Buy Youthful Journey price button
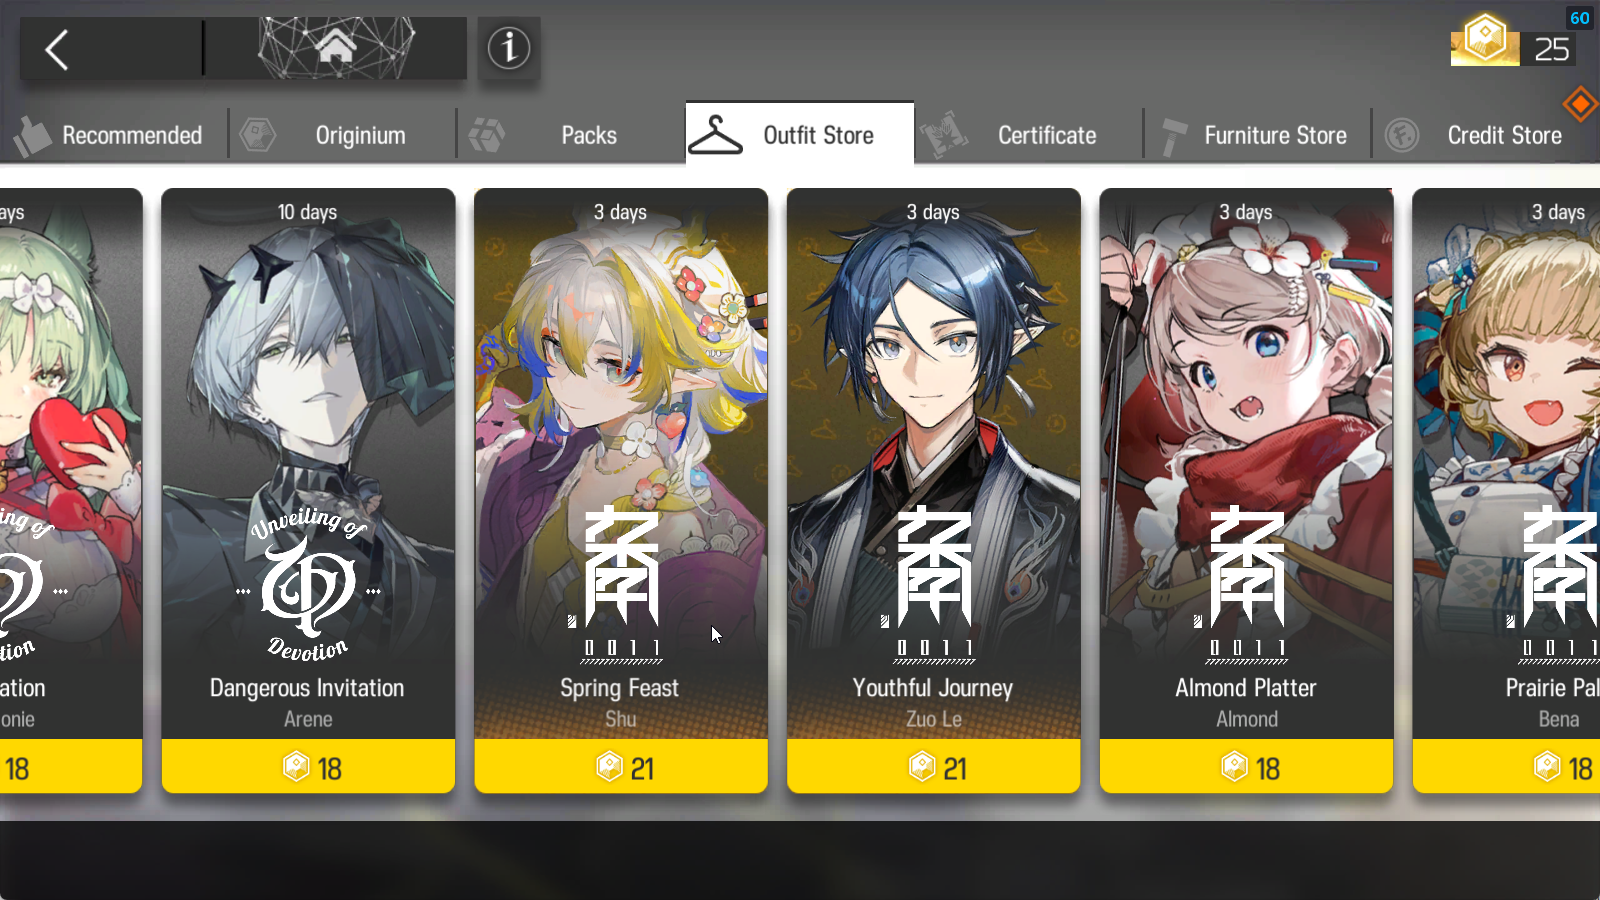The image size is (1600, 900). [x=934, y=767]
